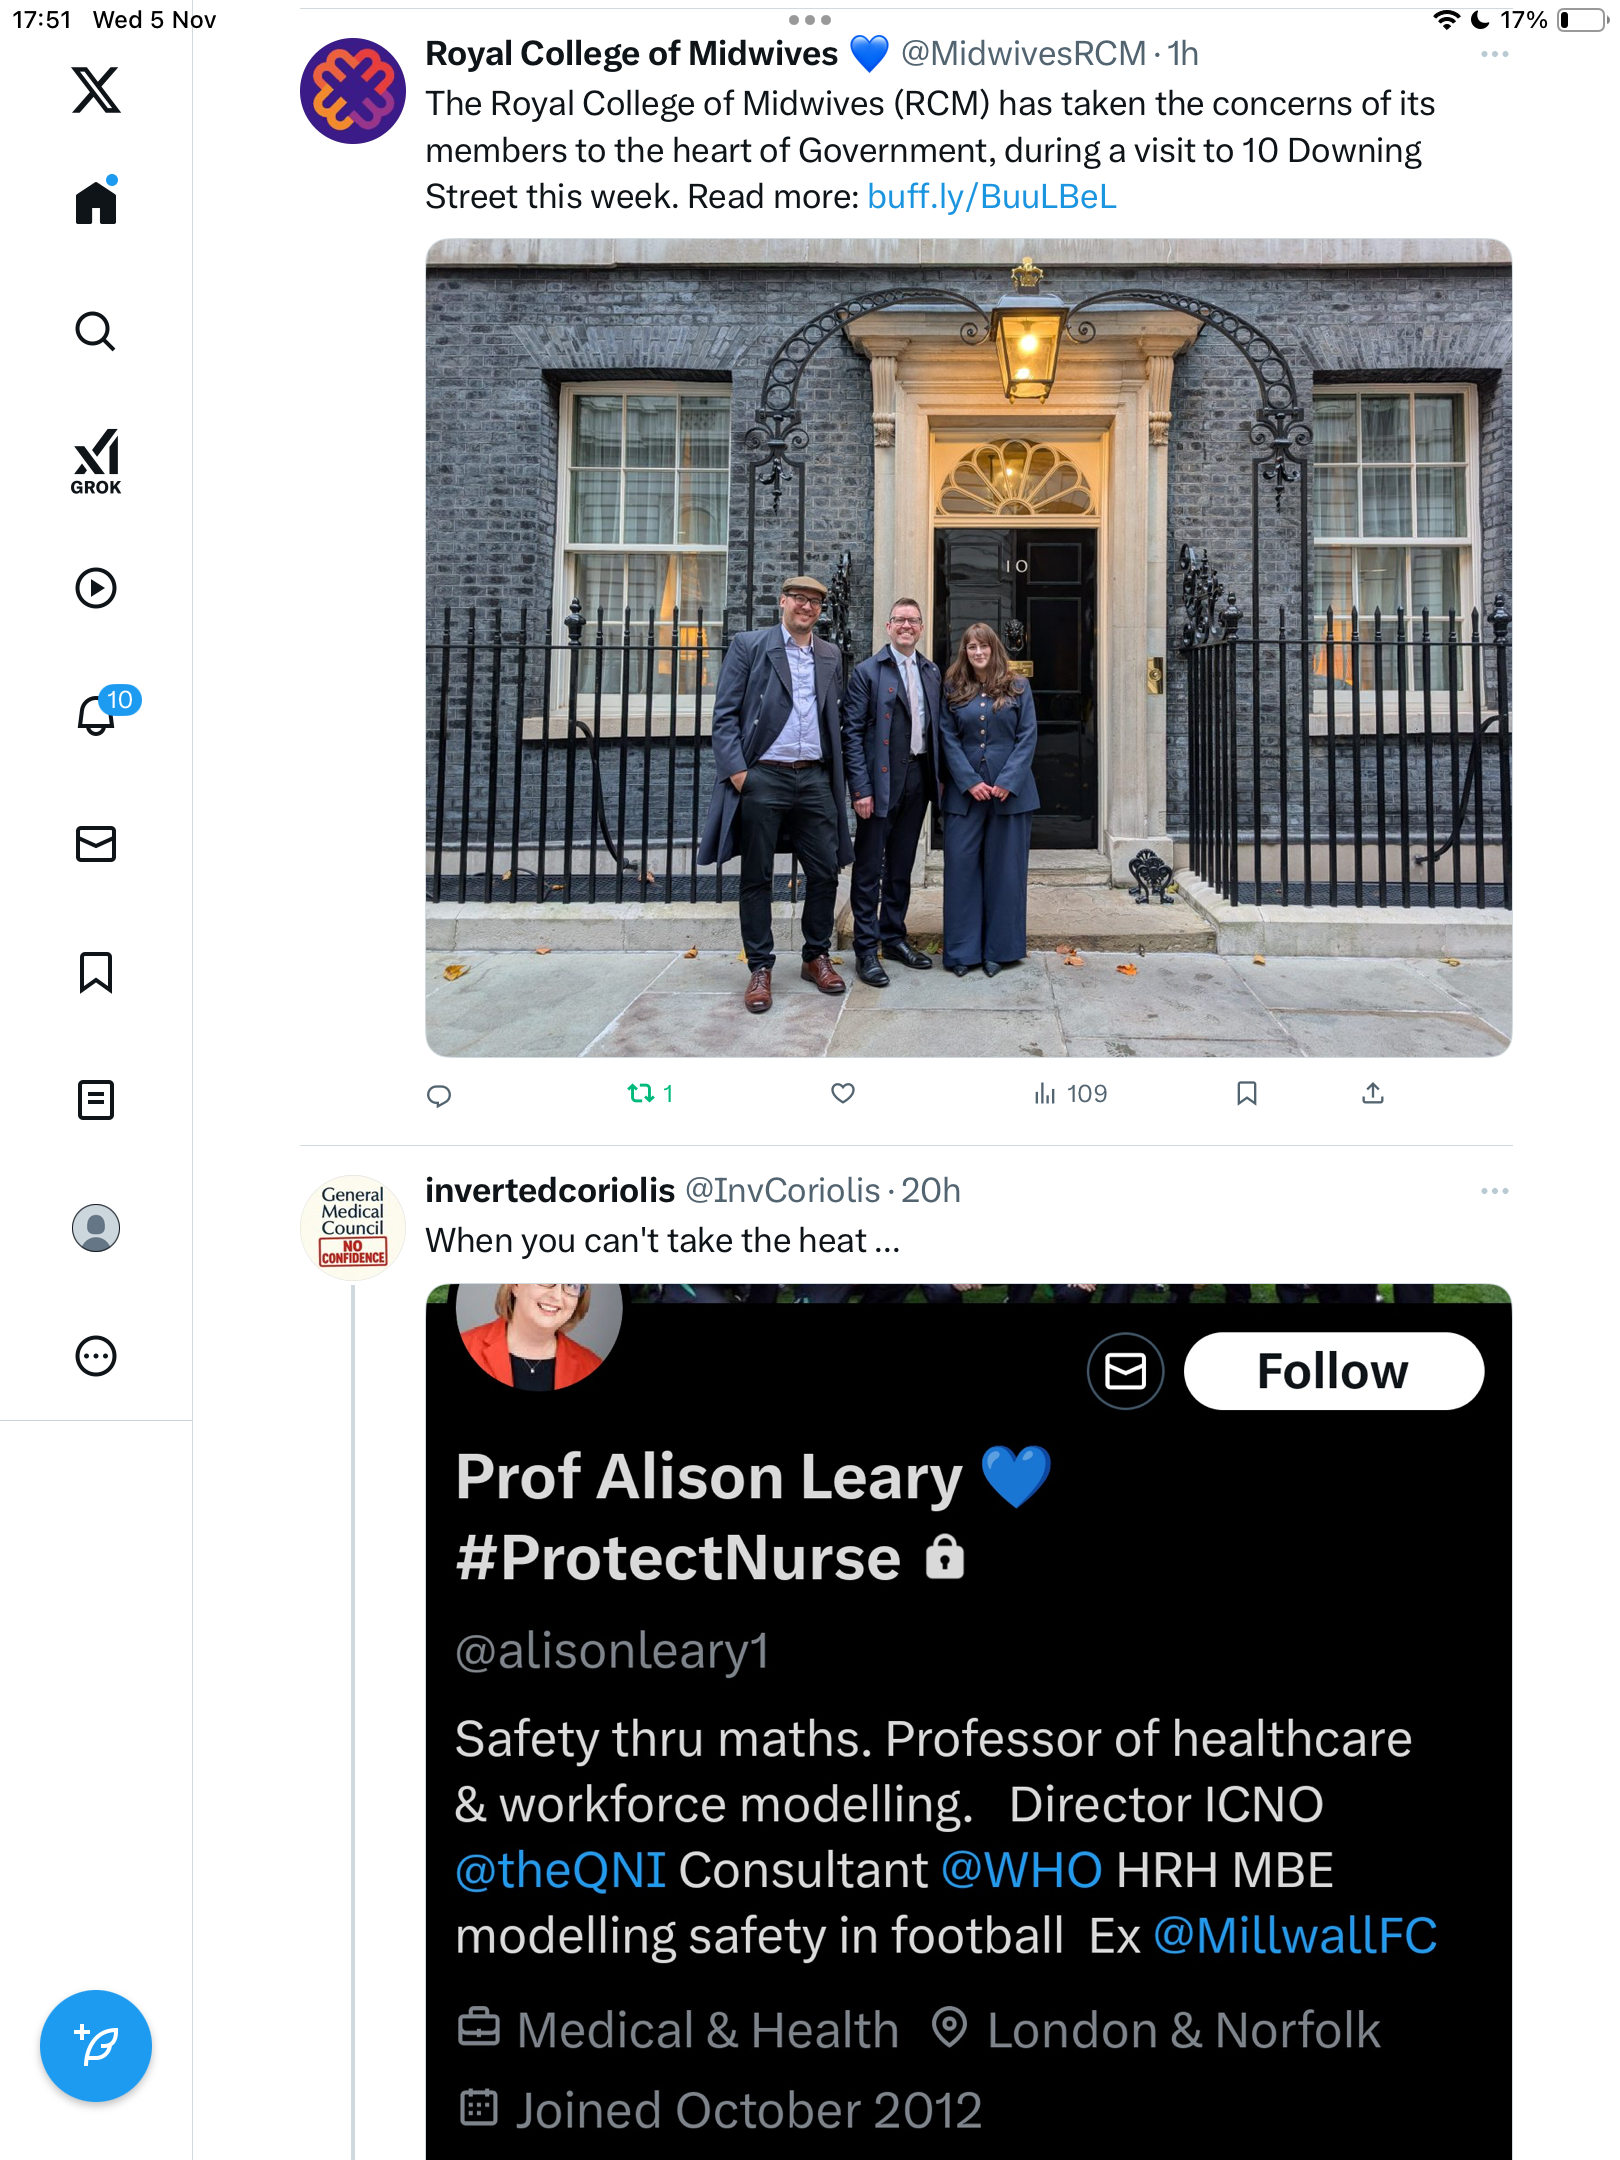Like the Royal College of Midwives post
Screen dimensions: 1620x2160
click(843, 1094)
